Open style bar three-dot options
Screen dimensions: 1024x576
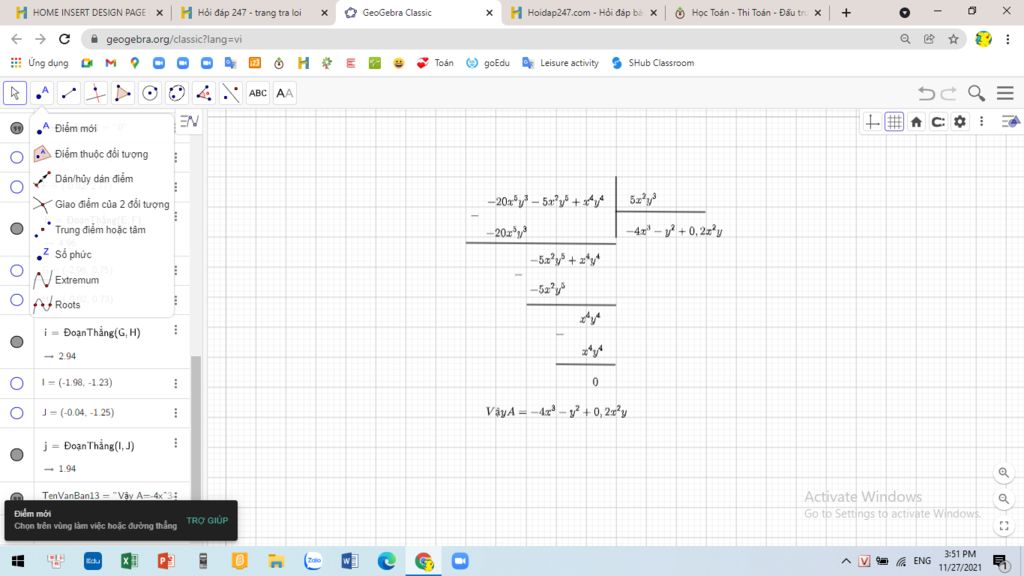tap(982, 121)
